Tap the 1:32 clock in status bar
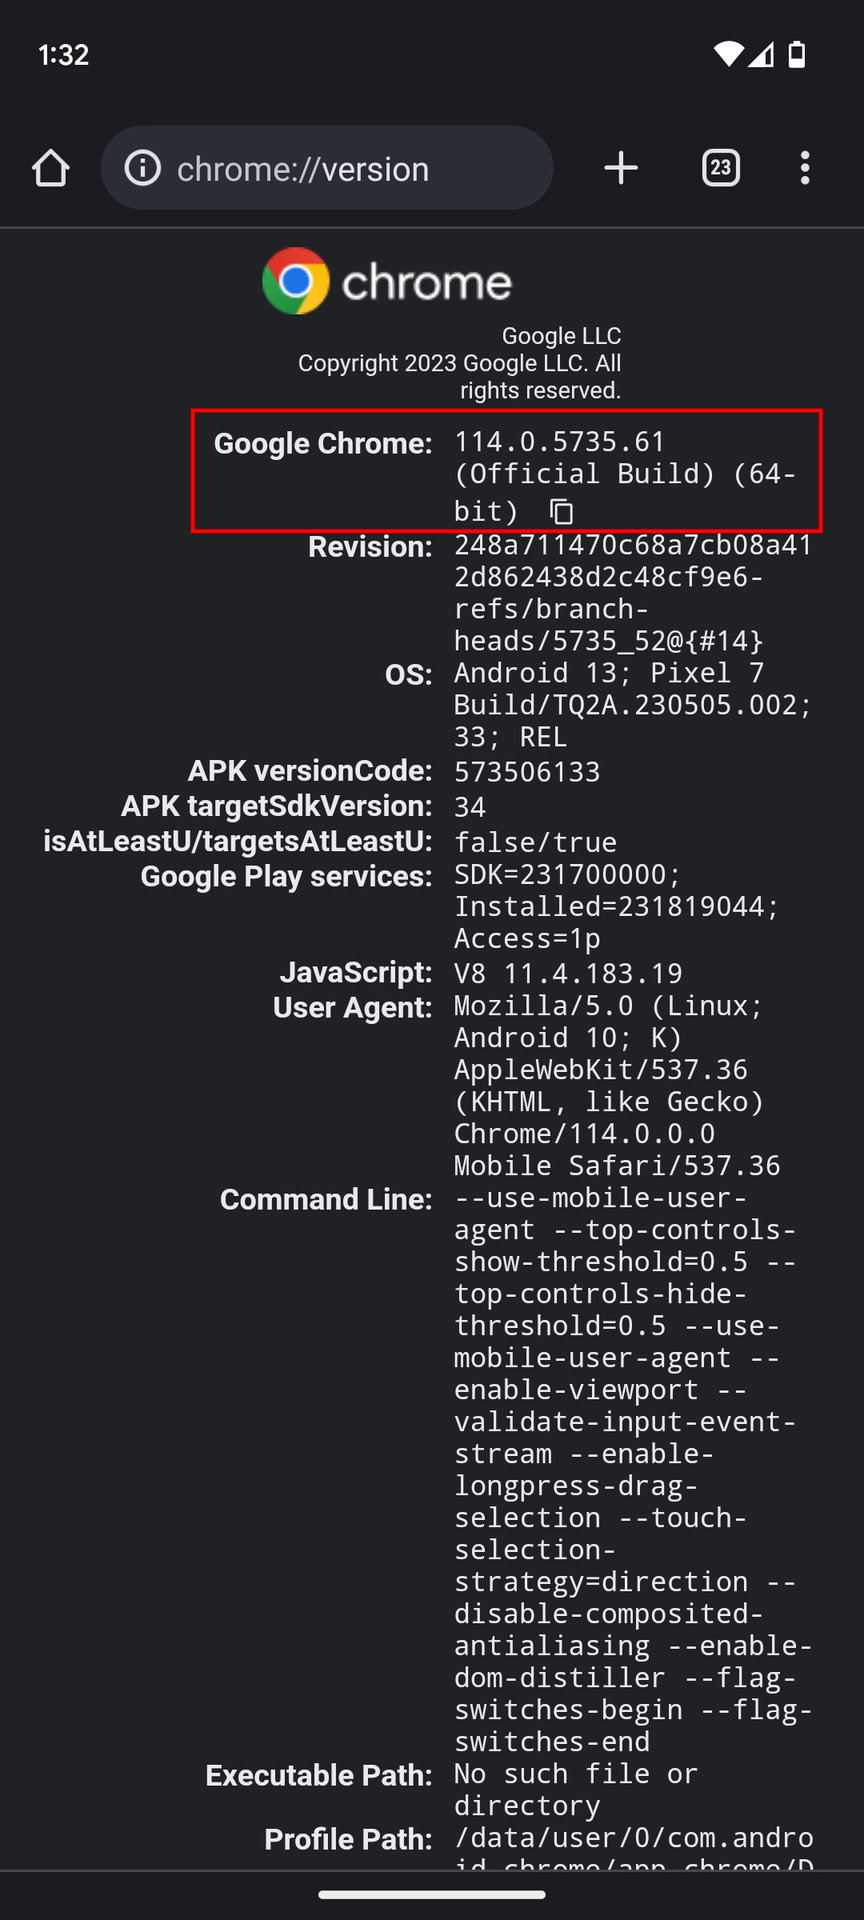 (64, 54)
